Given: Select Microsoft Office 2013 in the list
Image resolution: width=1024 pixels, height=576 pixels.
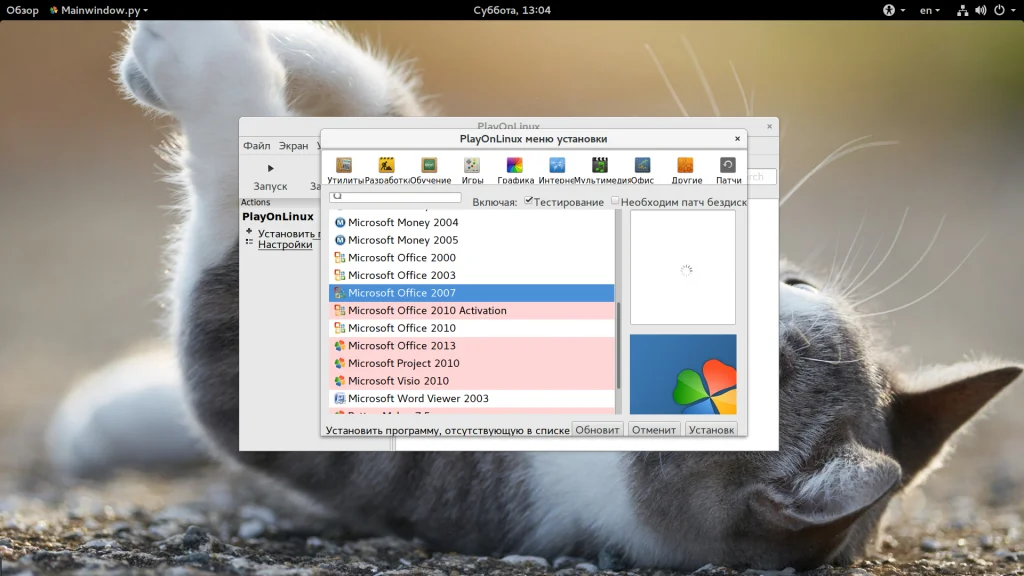Looking at the screenshot, I should [401, 346].
